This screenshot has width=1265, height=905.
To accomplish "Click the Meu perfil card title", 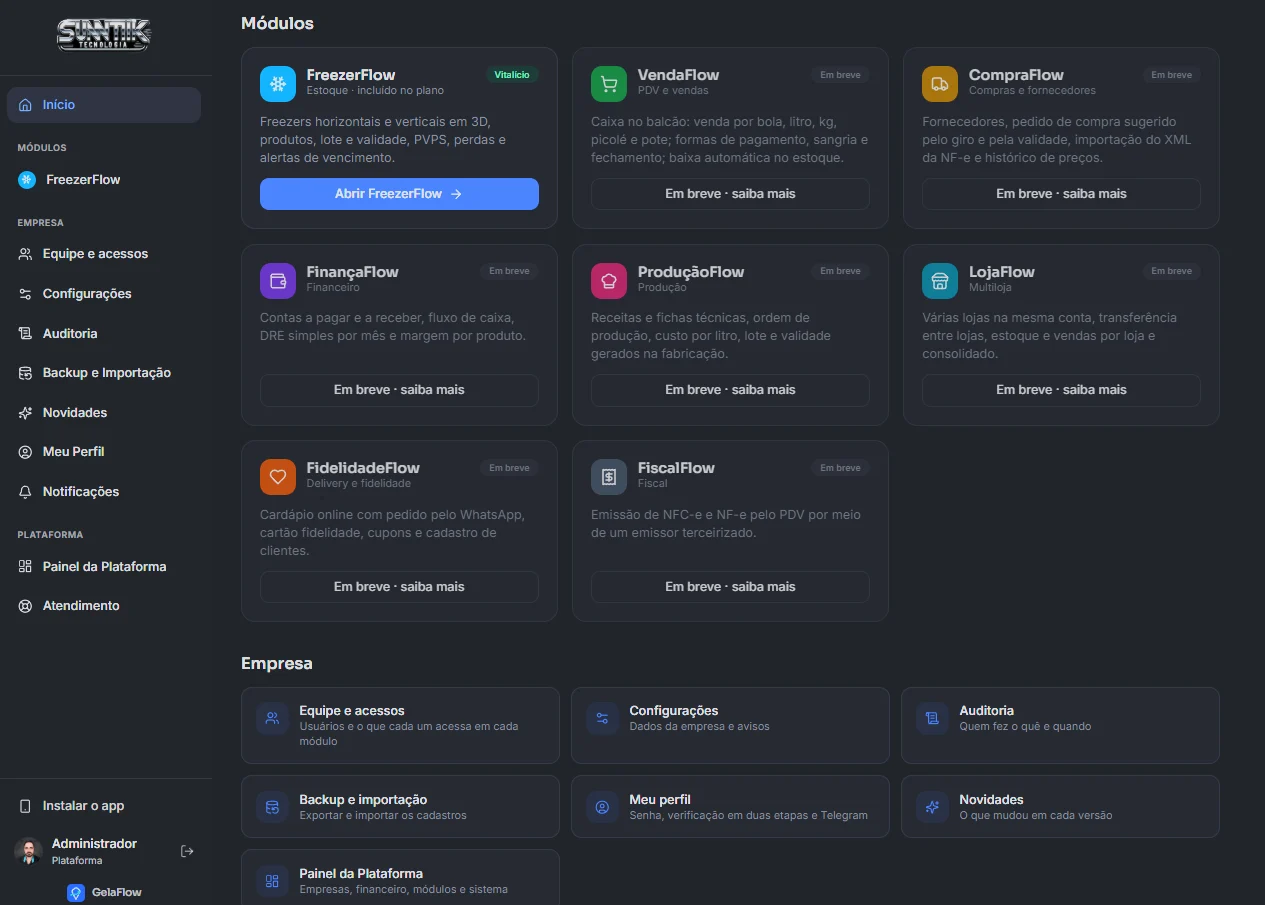I will [x=660, y=800].
